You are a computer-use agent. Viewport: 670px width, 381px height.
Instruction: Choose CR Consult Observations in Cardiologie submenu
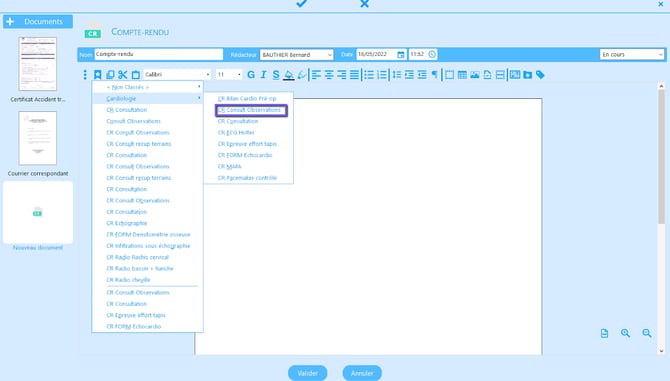251,110
